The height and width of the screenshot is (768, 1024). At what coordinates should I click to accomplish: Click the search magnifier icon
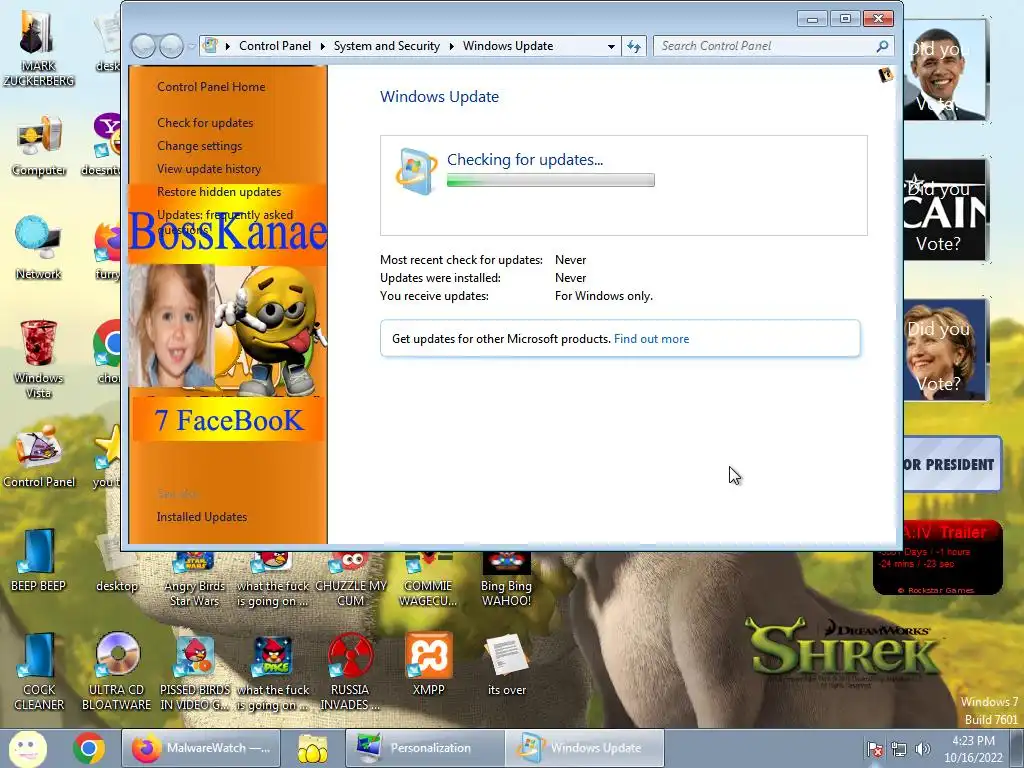(x=882, y=46)
